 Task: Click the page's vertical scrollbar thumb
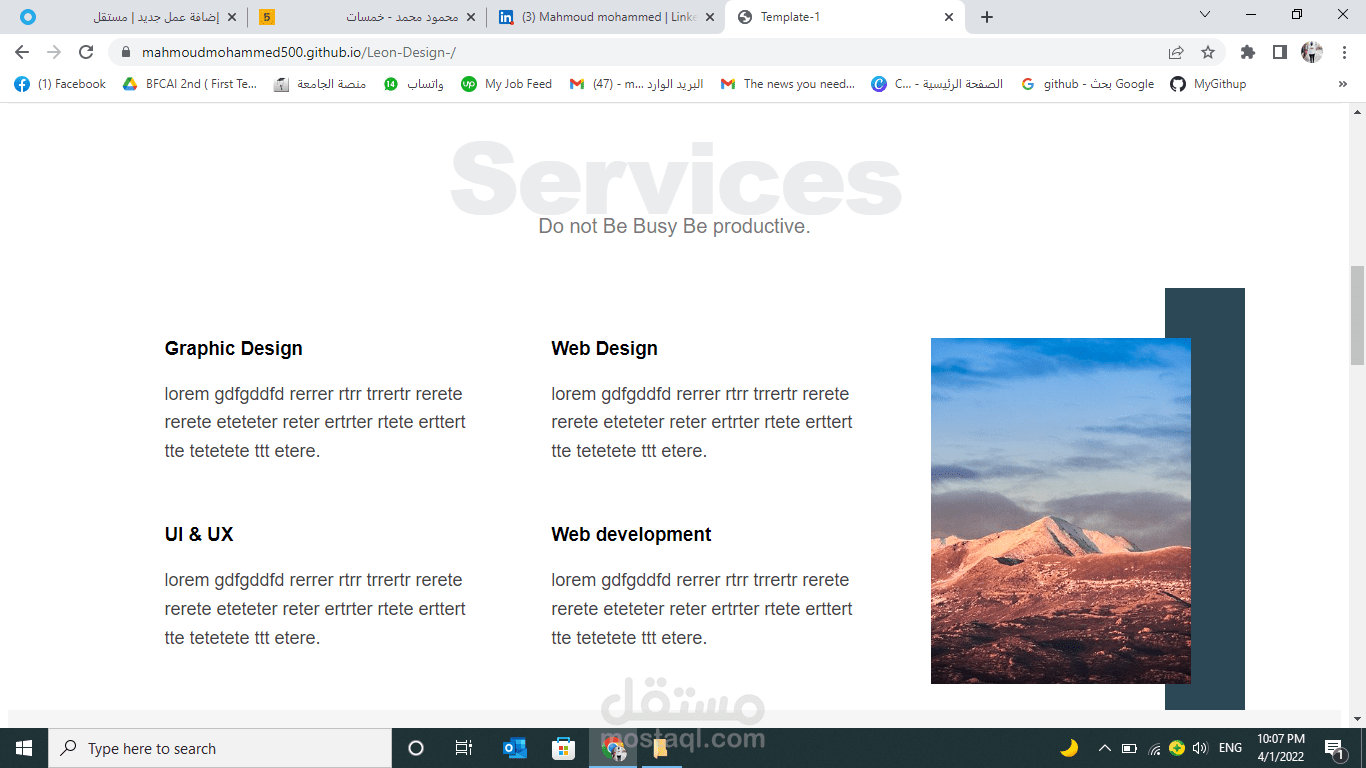click(1357, 315)
